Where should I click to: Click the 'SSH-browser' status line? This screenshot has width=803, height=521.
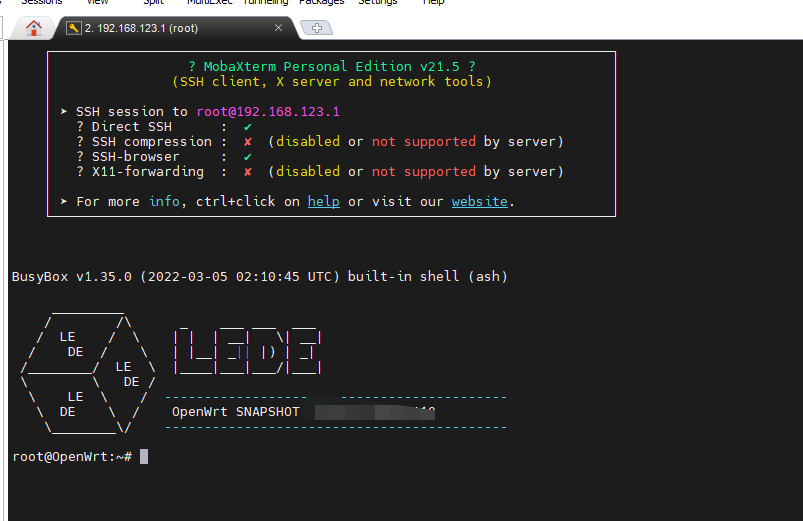[x=164, y=157]
